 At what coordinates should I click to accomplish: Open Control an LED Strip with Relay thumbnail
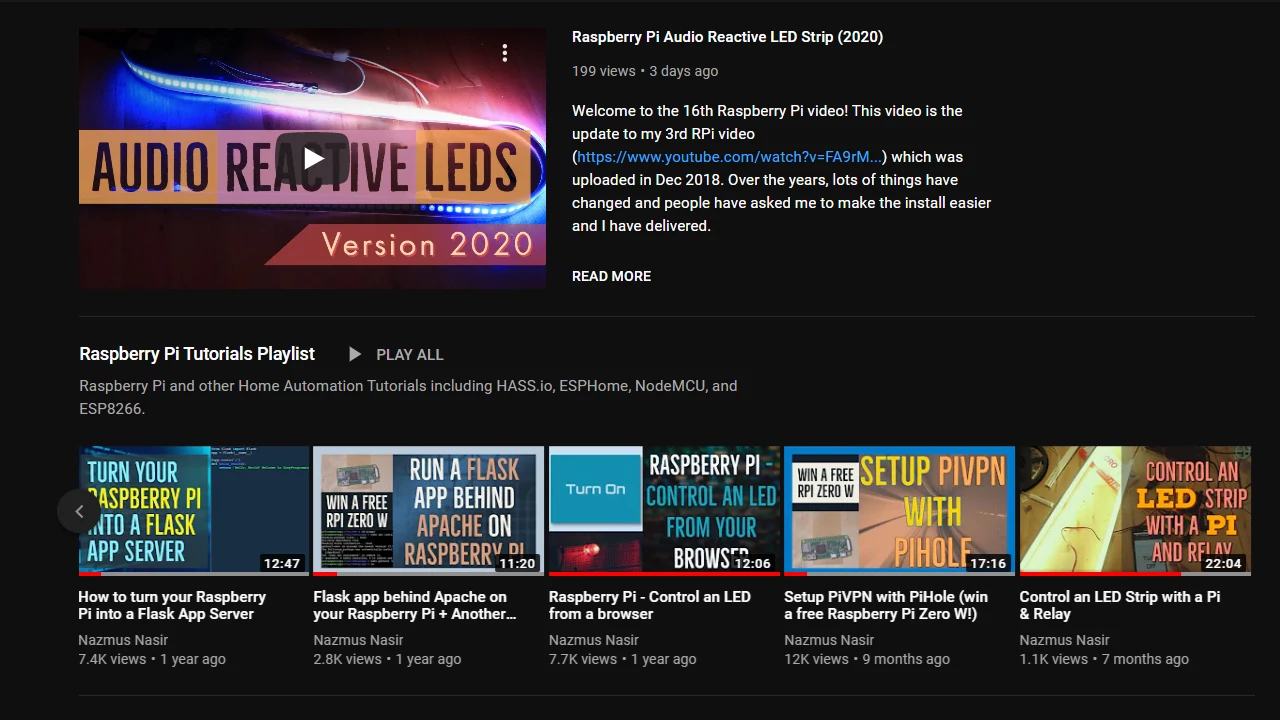(x=1135, y=510)
